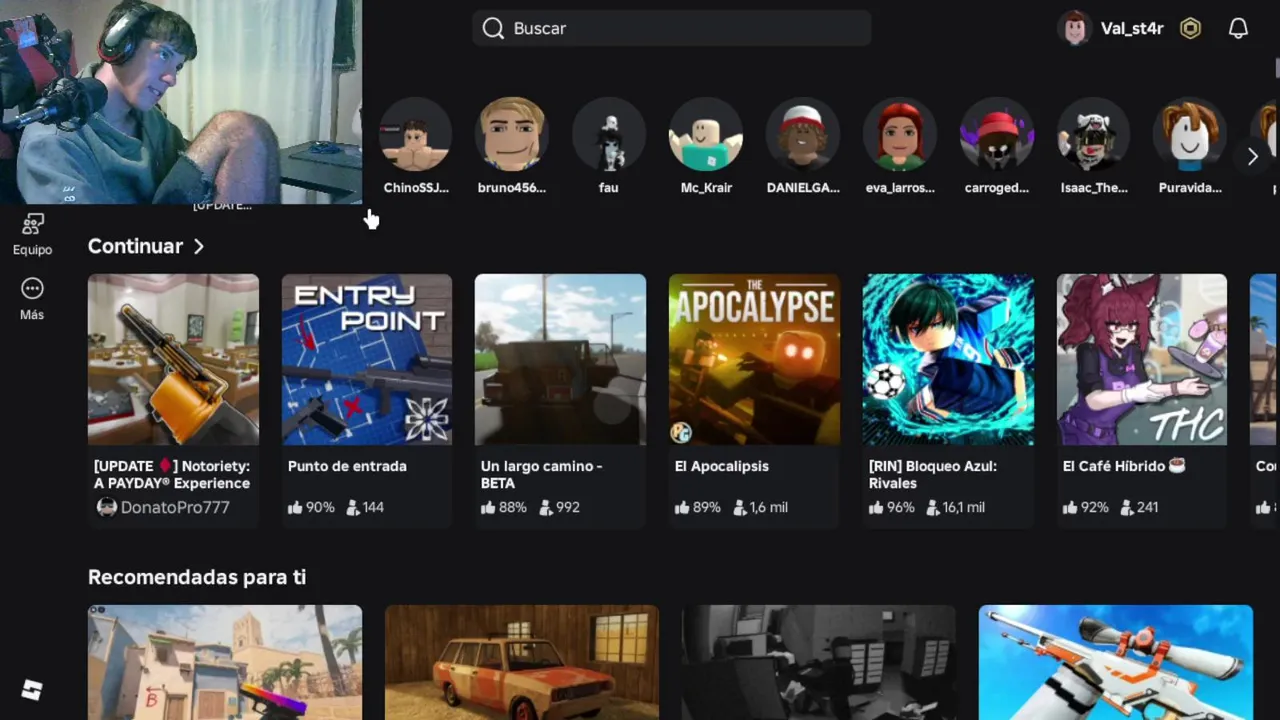Open recommended orange car garage thumbnail

[522, 662]
